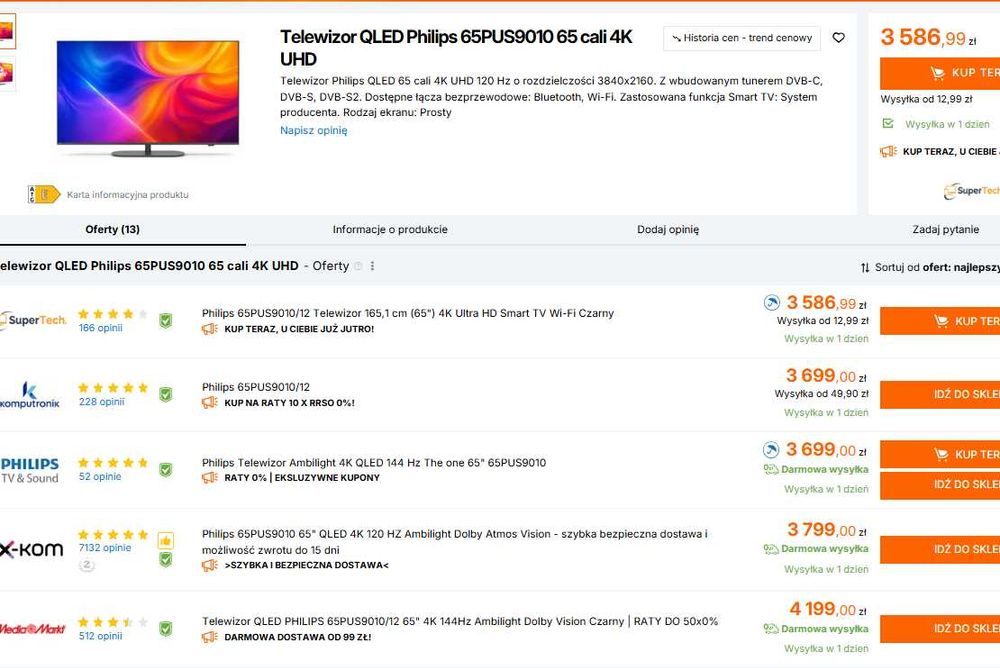
Task: Select the first product thumbnail image
Action: pyautogui.click(x=7, y=32)
